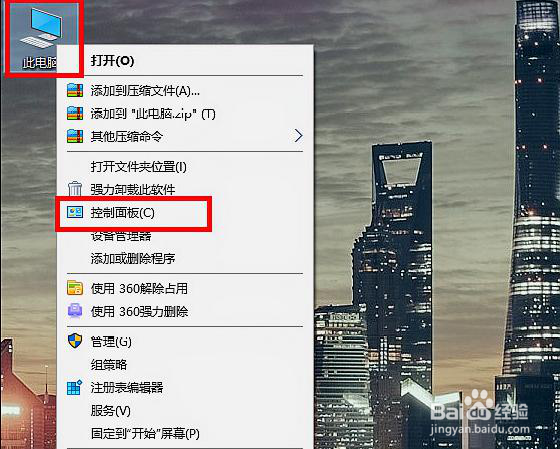Click the trash can icon for 强力卸载此软件
This screenshot has width=560, height=449.
(x=75, y=189)
